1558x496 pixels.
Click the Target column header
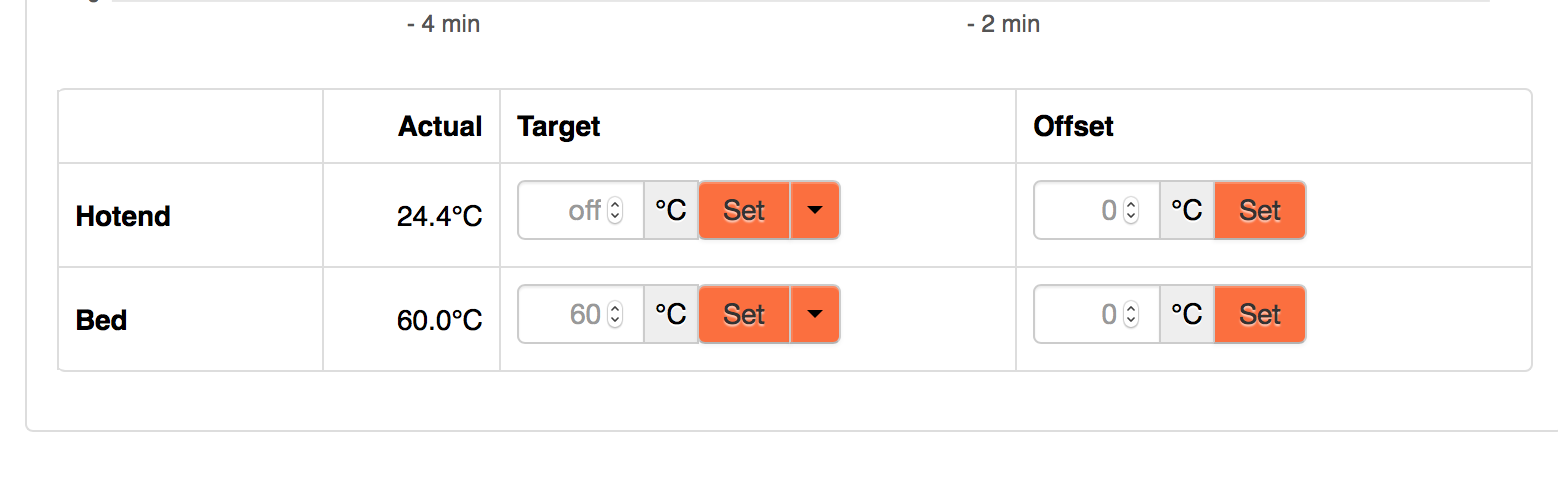(558, 126)
